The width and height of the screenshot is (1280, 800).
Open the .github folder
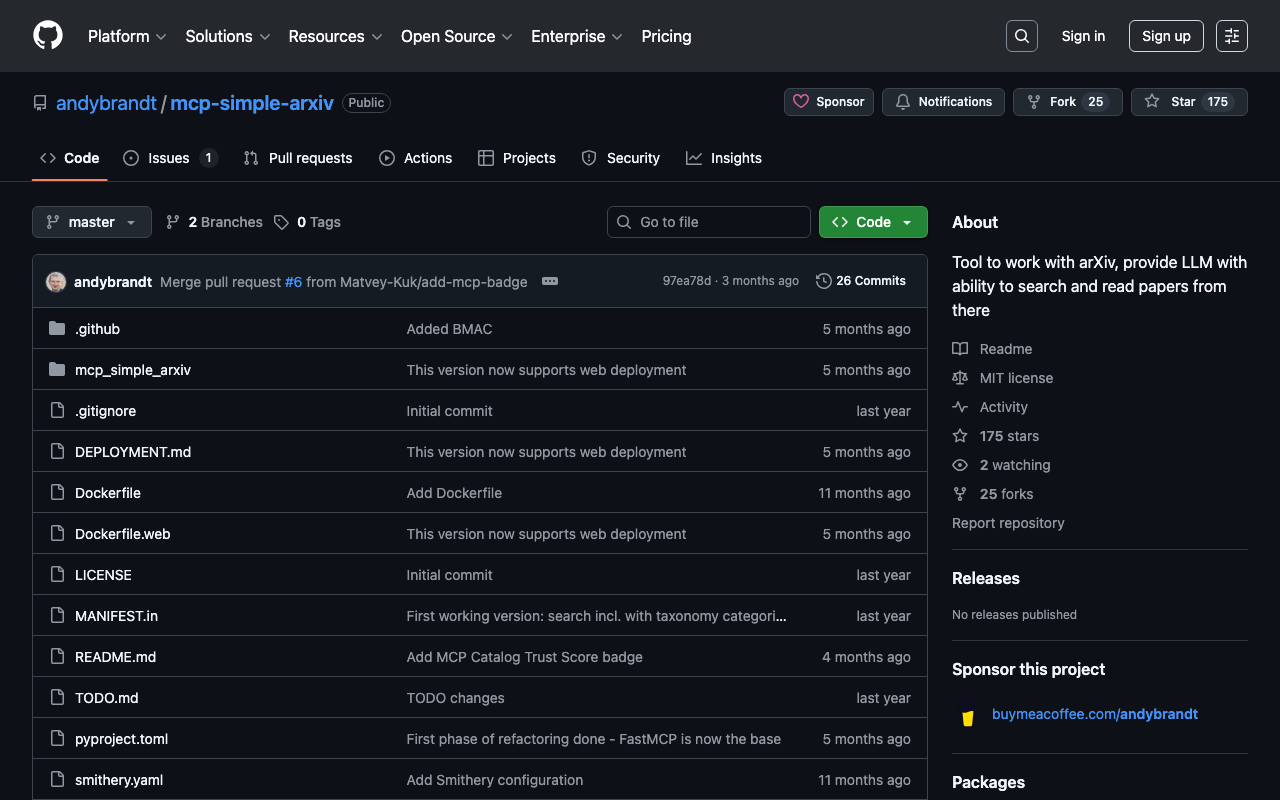(97, 329)
